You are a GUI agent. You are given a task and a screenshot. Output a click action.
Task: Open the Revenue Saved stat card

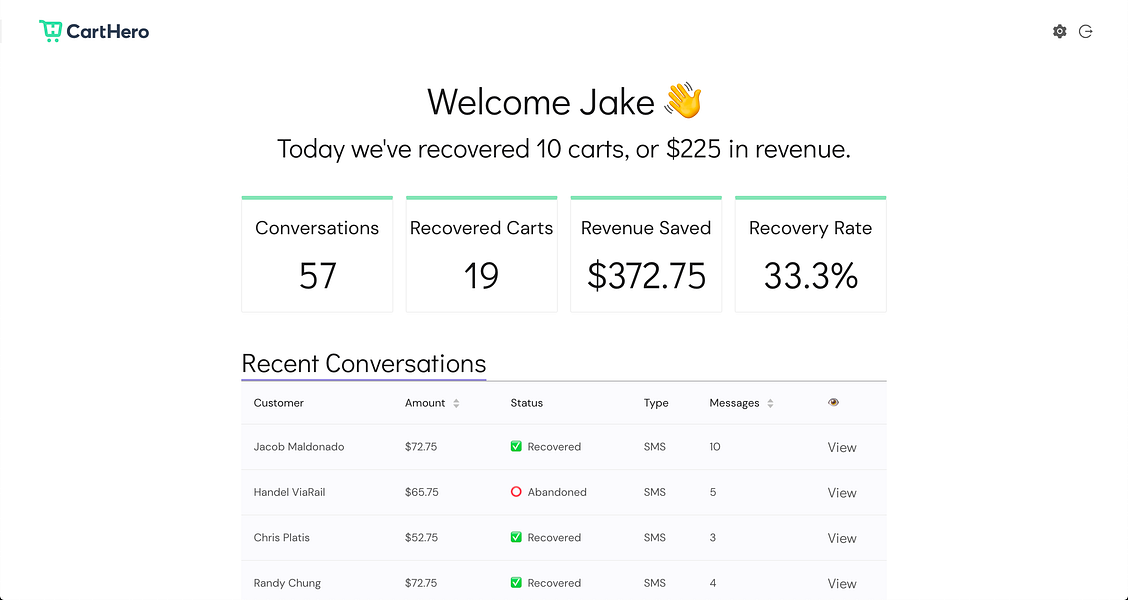(x=646, y=255)
